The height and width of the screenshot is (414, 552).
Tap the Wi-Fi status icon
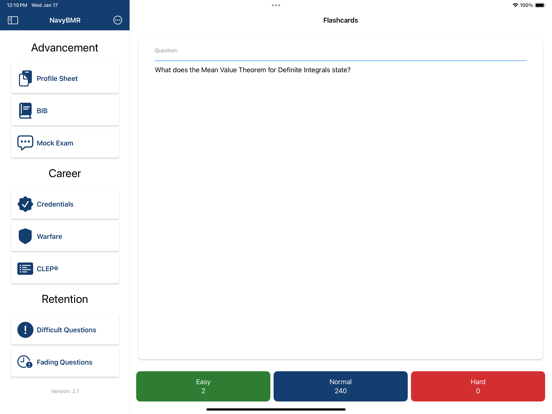pos(515,5)
